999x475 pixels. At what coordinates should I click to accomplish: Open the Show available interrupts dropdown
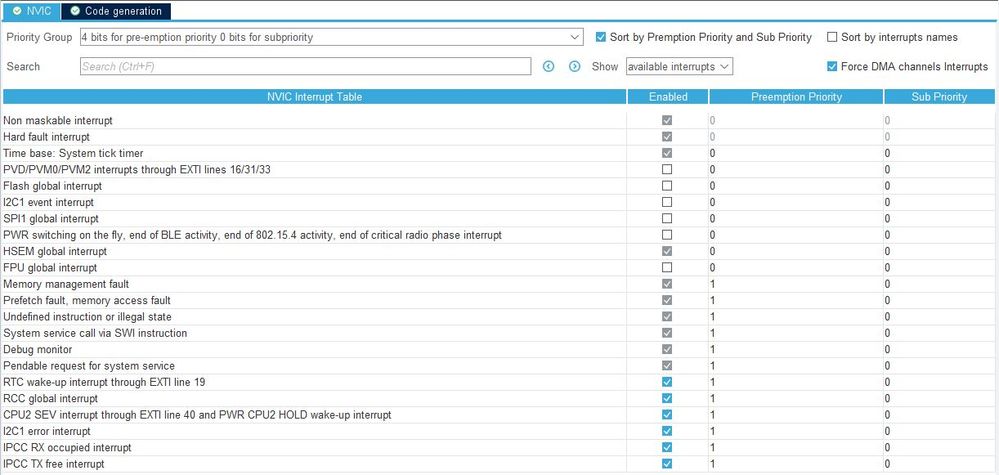[x=679, y=66]
